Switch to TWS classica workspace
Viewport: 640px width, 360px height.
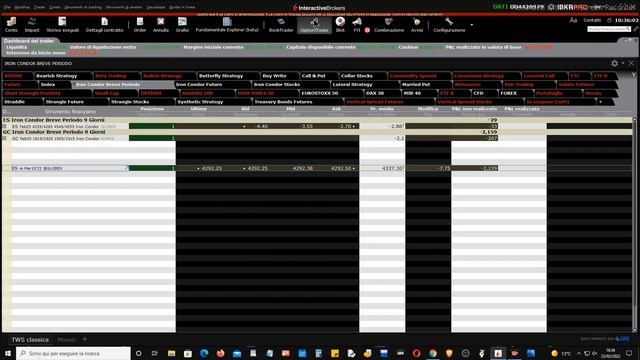pyautogui.click(x=30, y=340)
